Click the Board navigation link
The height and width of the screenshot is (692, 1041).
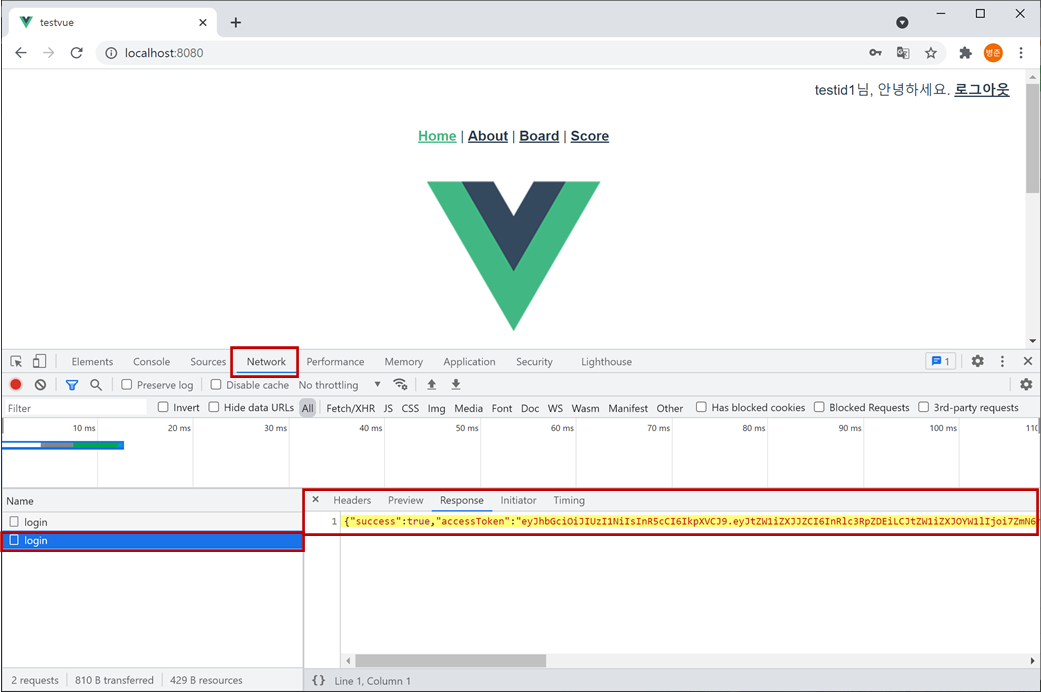(x=539, y=135)
